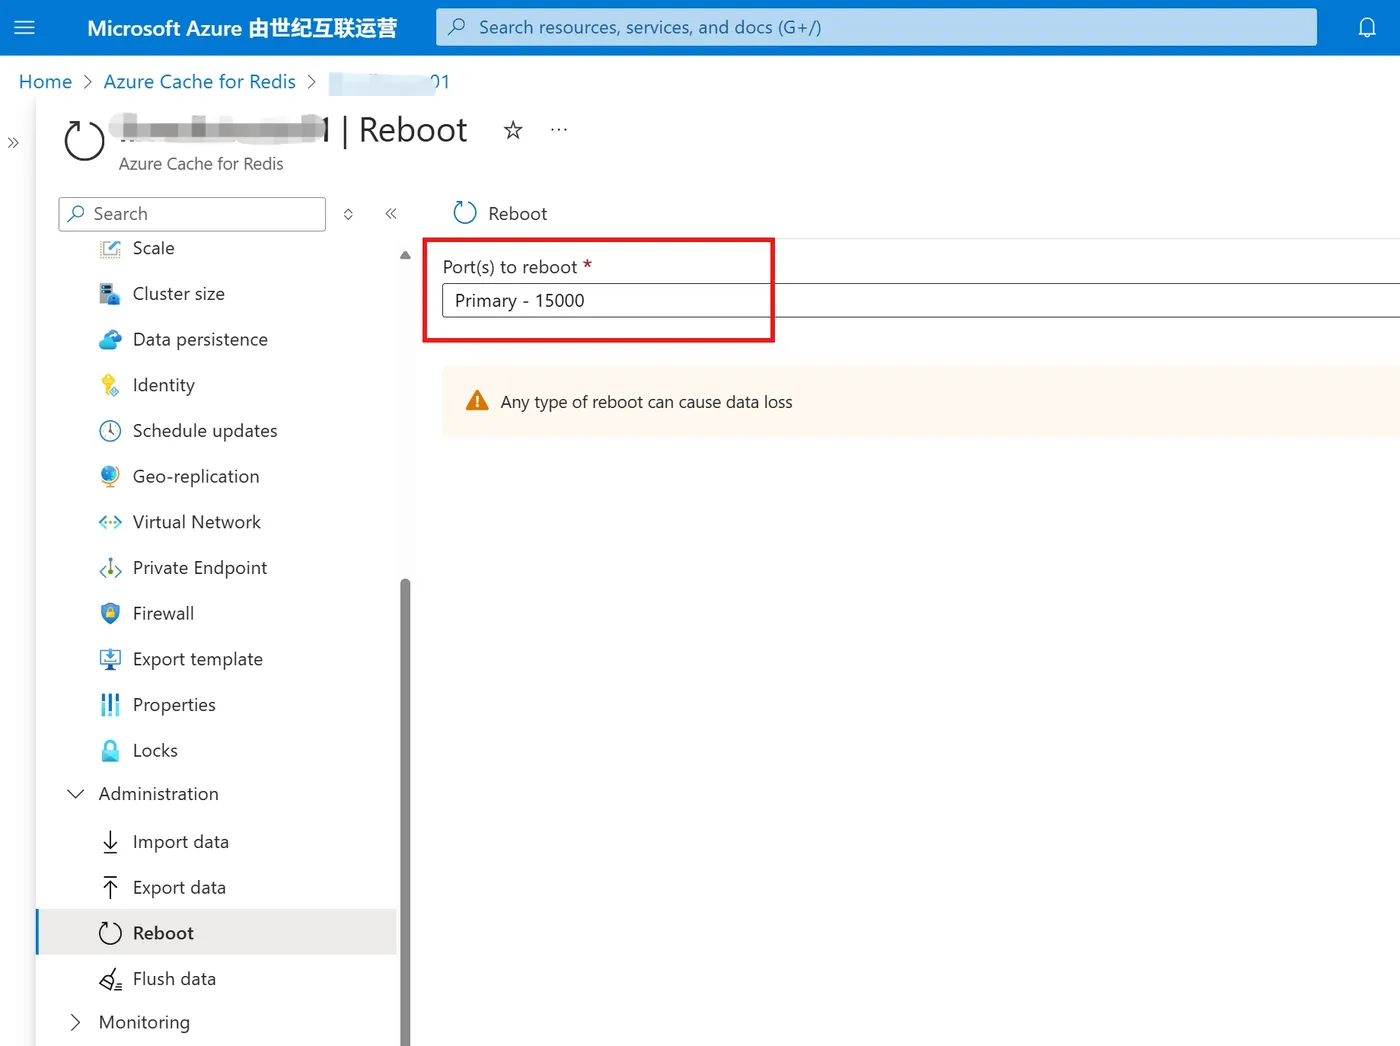This screenshot has height=1046, width=1400.
Task: Click the Firewall shield icon
Action: [110, 614]
